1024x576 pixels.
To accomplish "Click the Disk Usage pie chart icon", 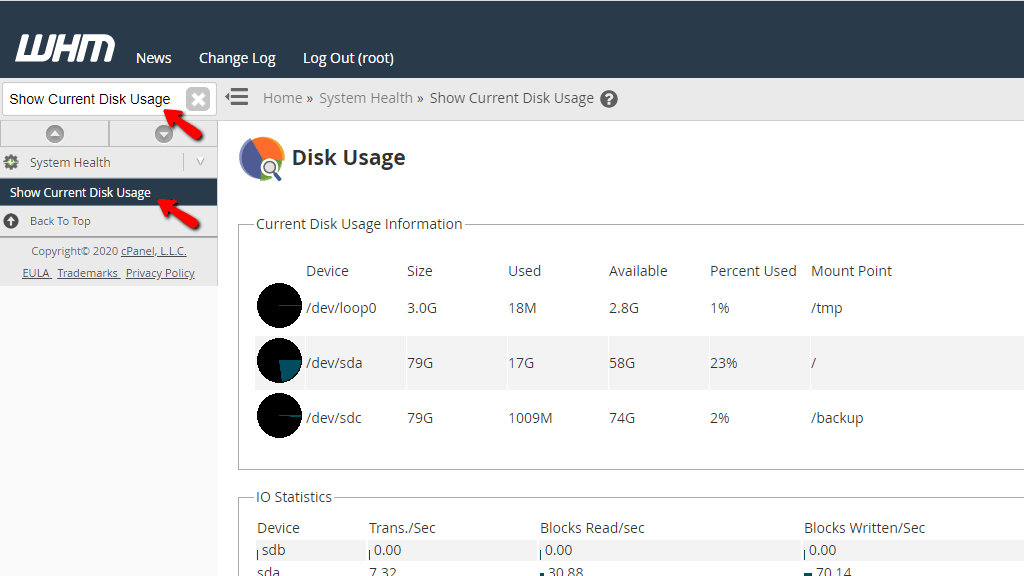I will [262, 158].
